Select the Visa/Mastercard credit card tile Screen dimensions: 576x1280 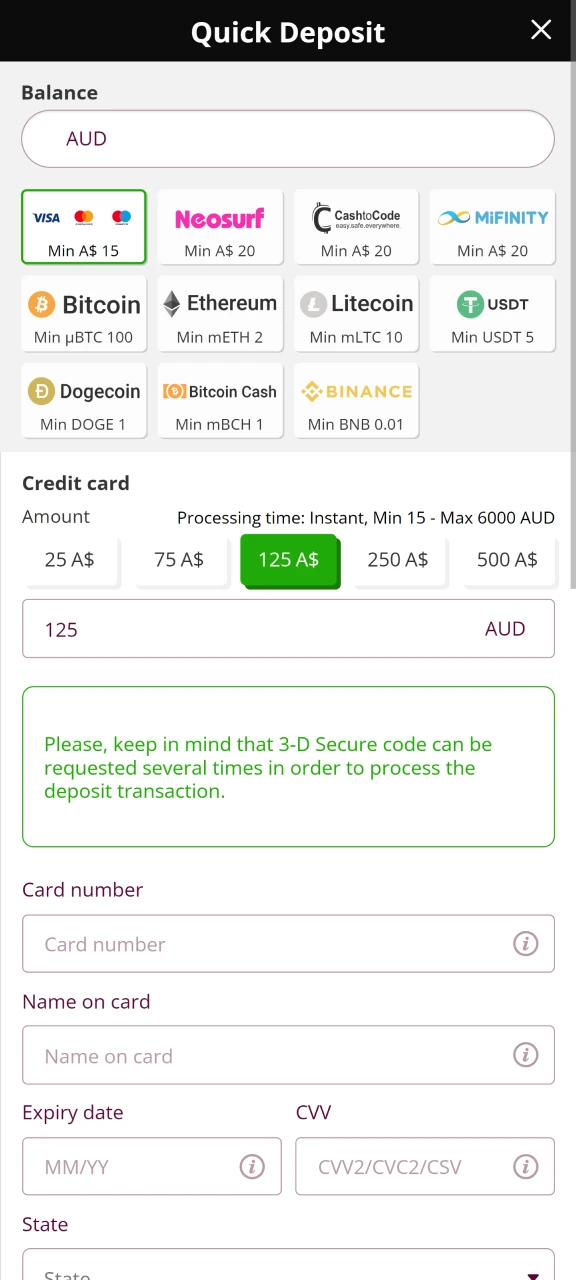84,227
